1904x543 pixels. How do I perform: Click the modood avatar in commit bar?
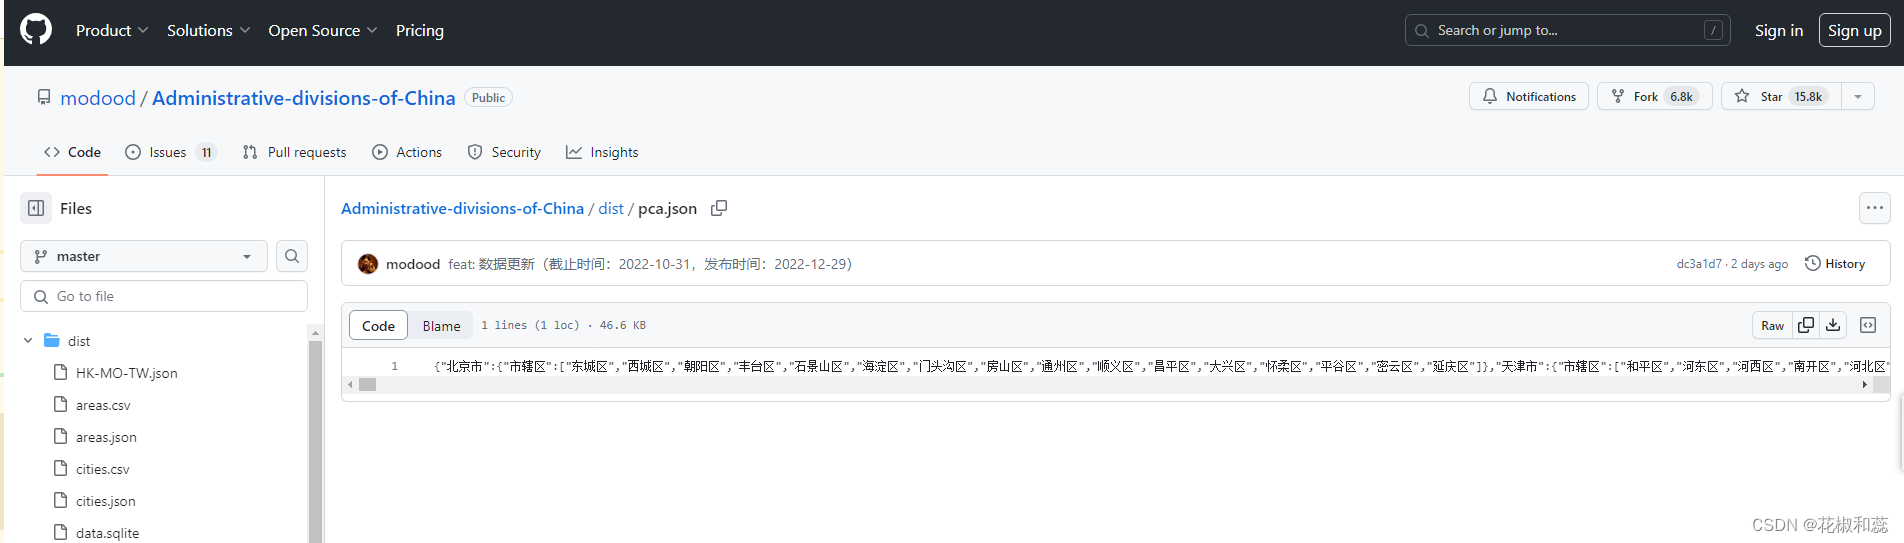(368, 264)
